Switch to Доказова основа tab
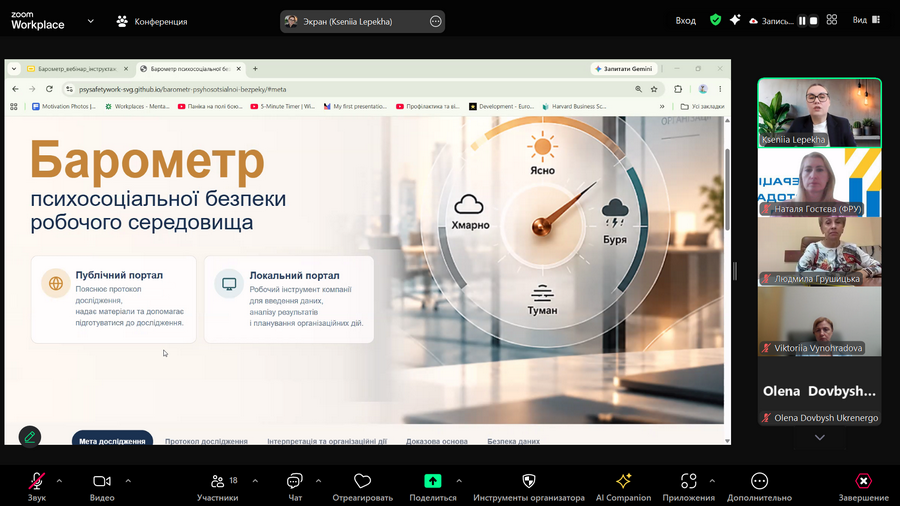Screen dimensions: 900x506 pos(437,441)
